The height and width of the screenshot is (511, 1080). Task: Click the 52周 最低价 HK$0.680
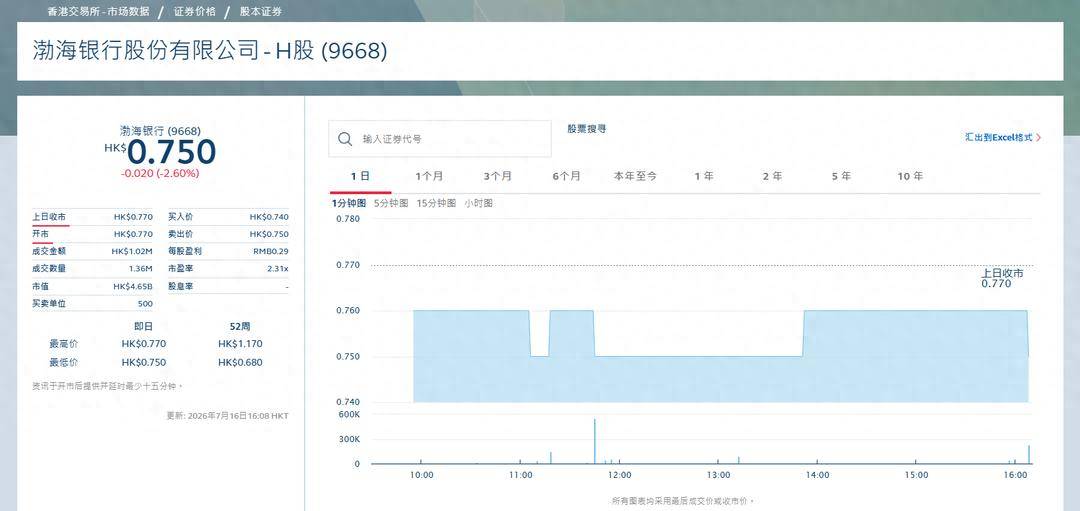pos(240,362)
